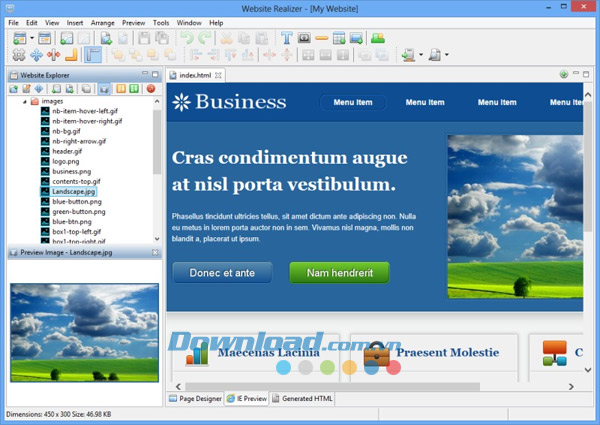Click the file tree scrollbar down arrow
Viewport: 600px width, 425px height.
pyautogui.click(x=157, y=239)
